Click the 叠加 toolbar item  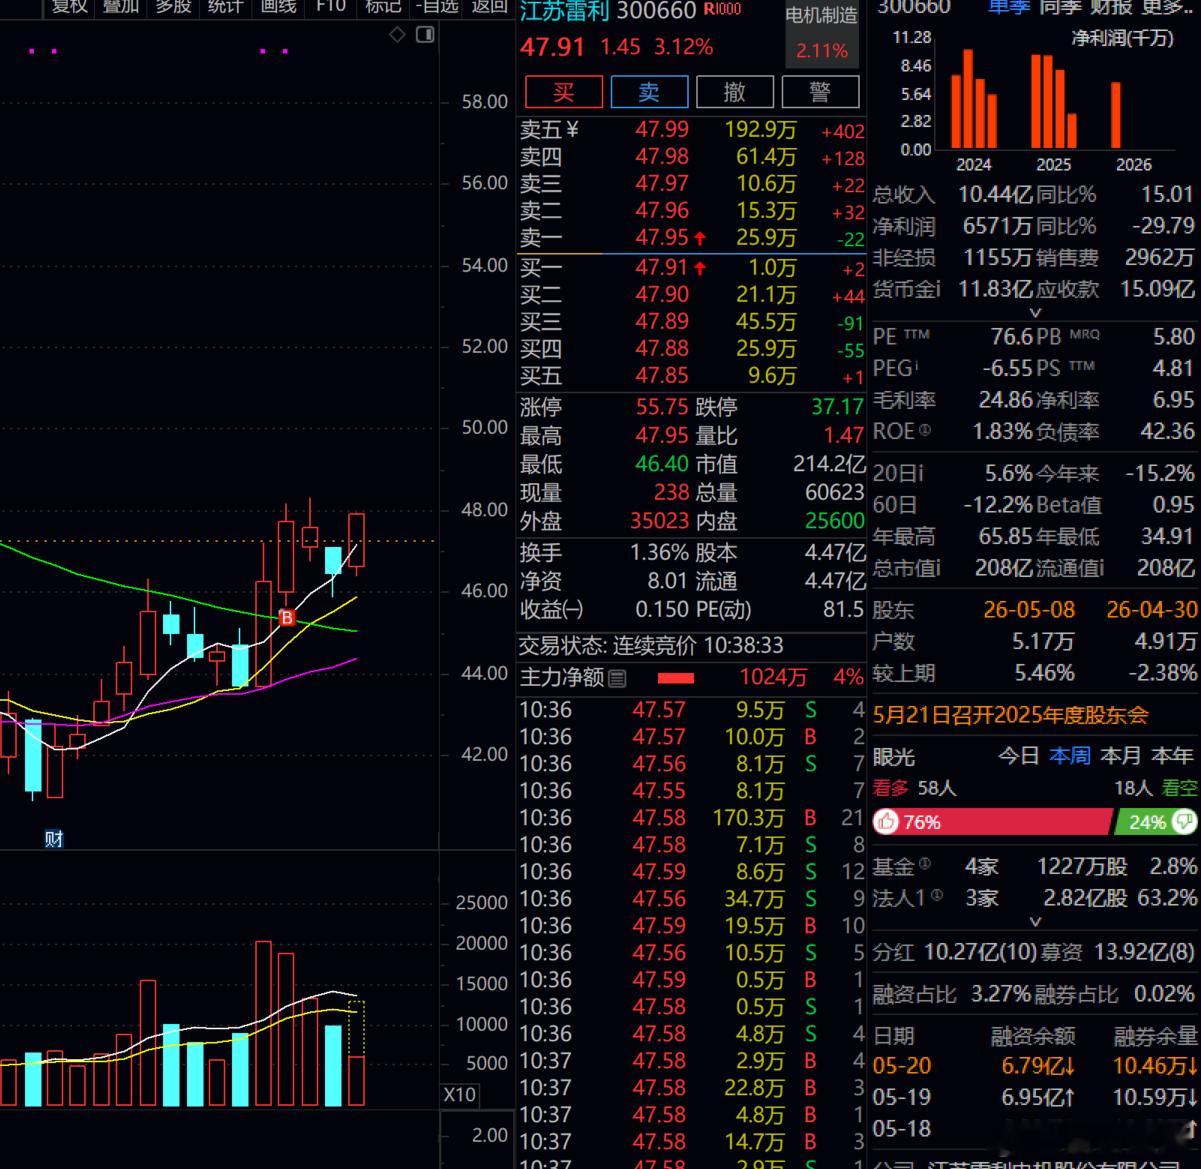[121, 7]
